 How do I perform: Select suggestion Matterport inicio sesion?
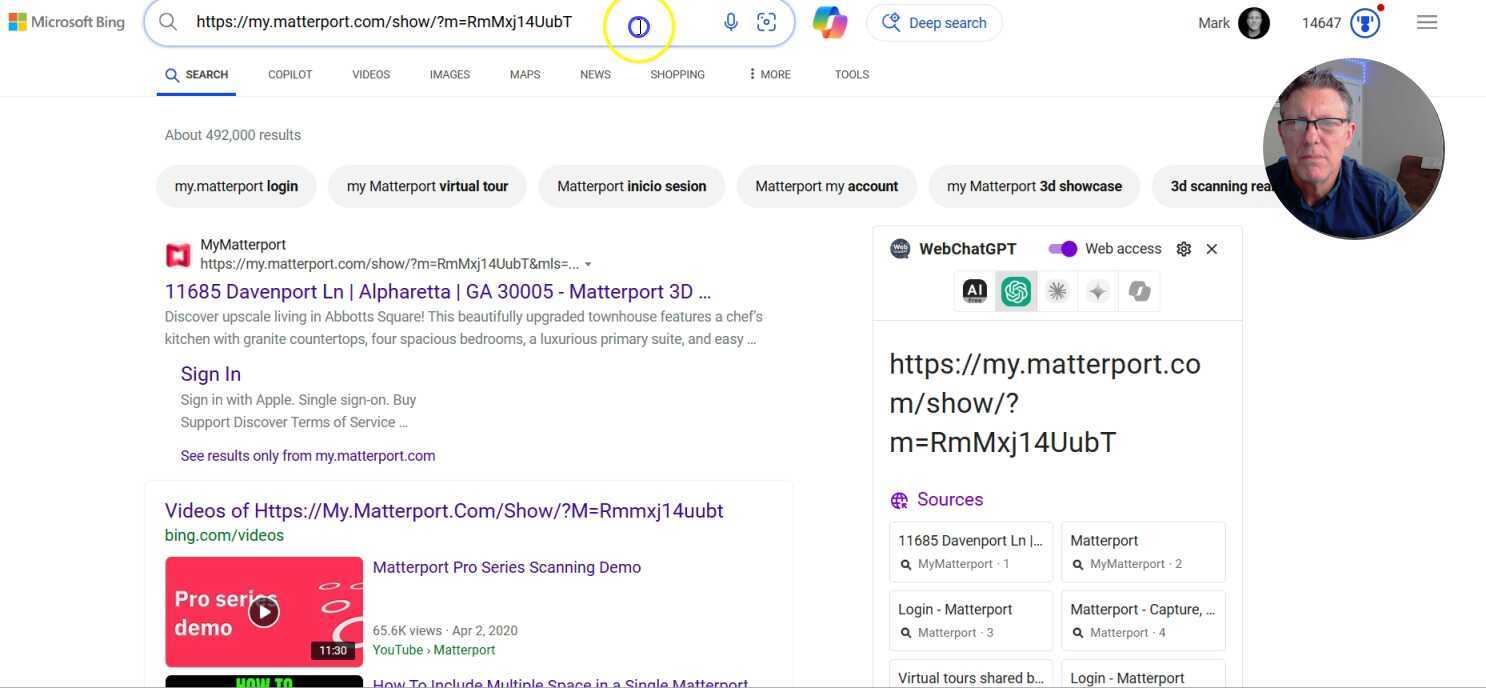coord(632,186)
